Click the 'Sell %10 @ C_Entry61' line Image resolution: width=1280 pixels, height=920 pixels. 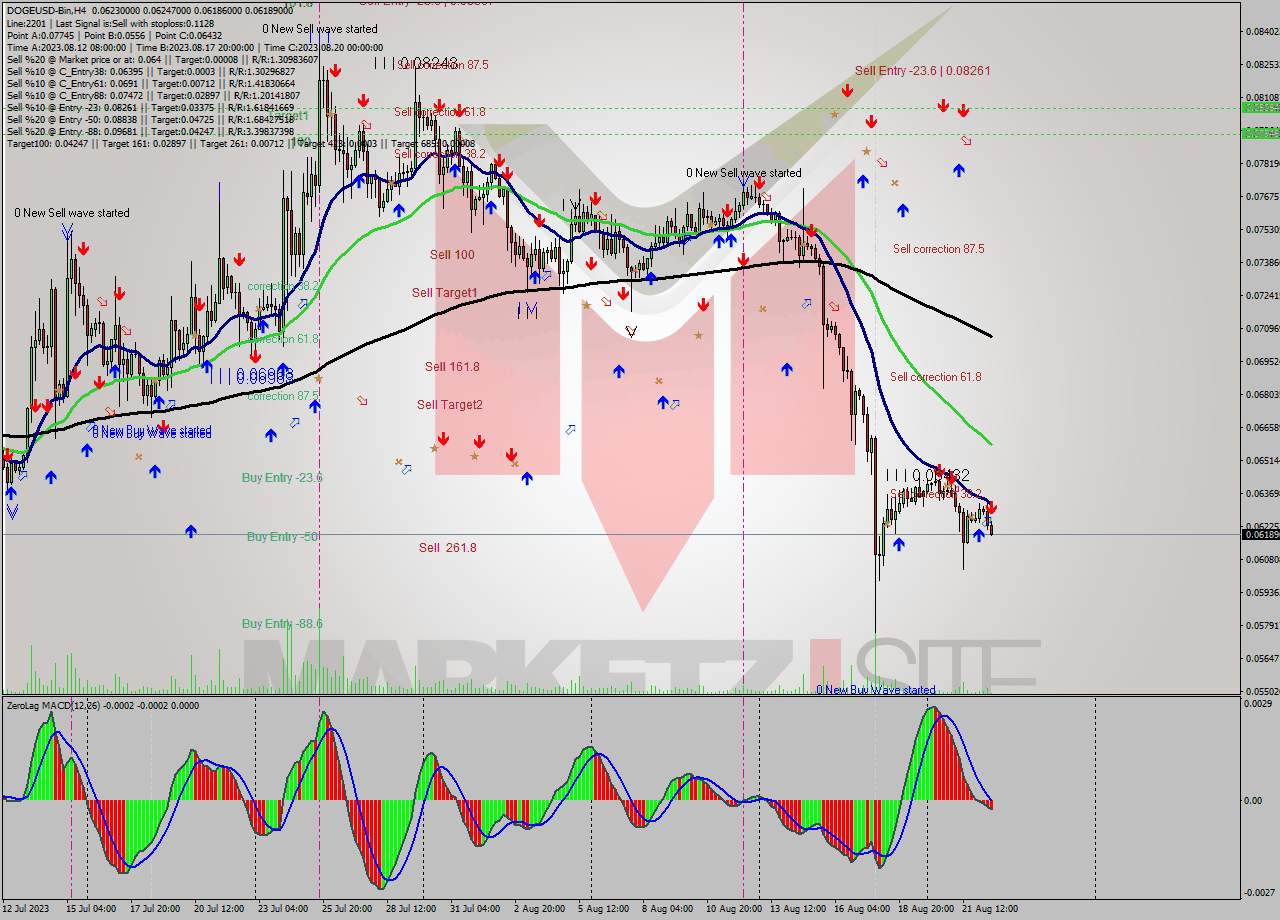(151, 83)
